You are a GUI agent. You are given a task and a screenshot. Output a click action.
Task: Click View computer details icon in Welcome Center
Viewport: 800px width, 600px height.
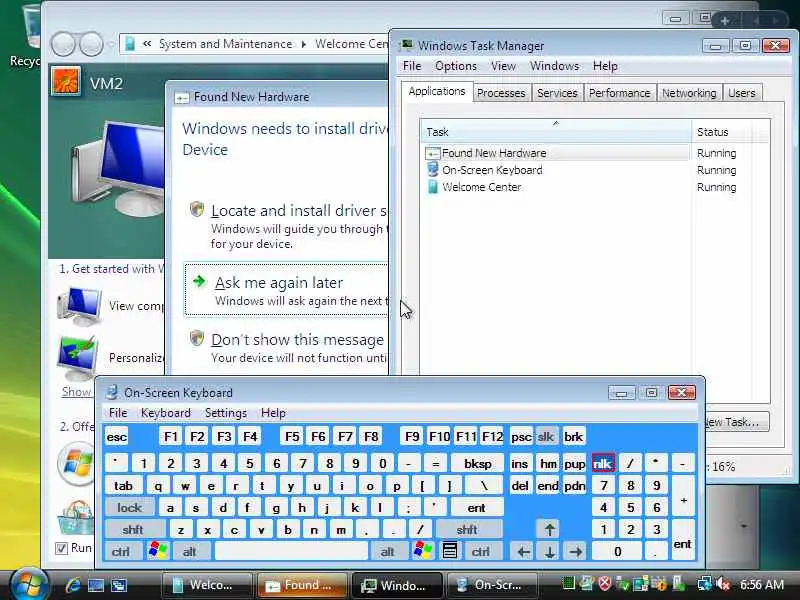pyautogui.click(x=79, y=306)
